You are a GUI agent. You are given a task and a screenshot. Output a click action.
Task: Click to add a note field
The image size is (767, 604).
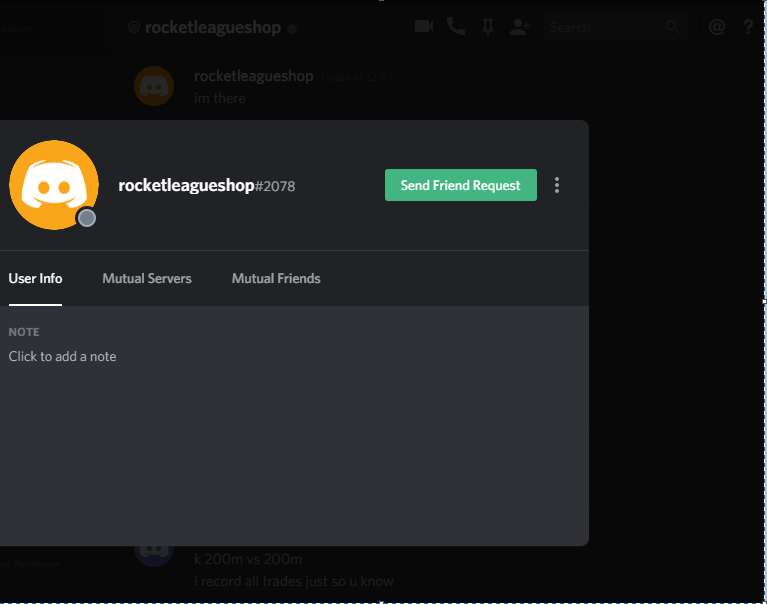[62, 356]
